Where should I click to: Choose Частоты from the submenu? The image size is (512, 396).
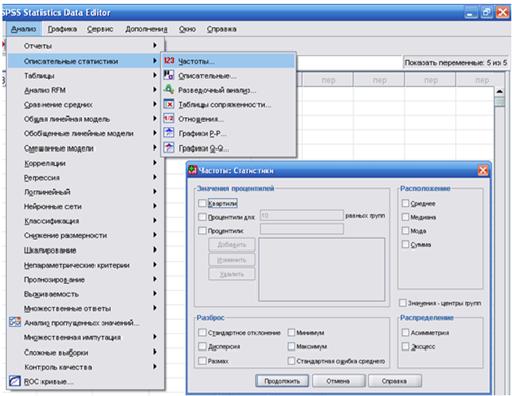tap(229, 61)
